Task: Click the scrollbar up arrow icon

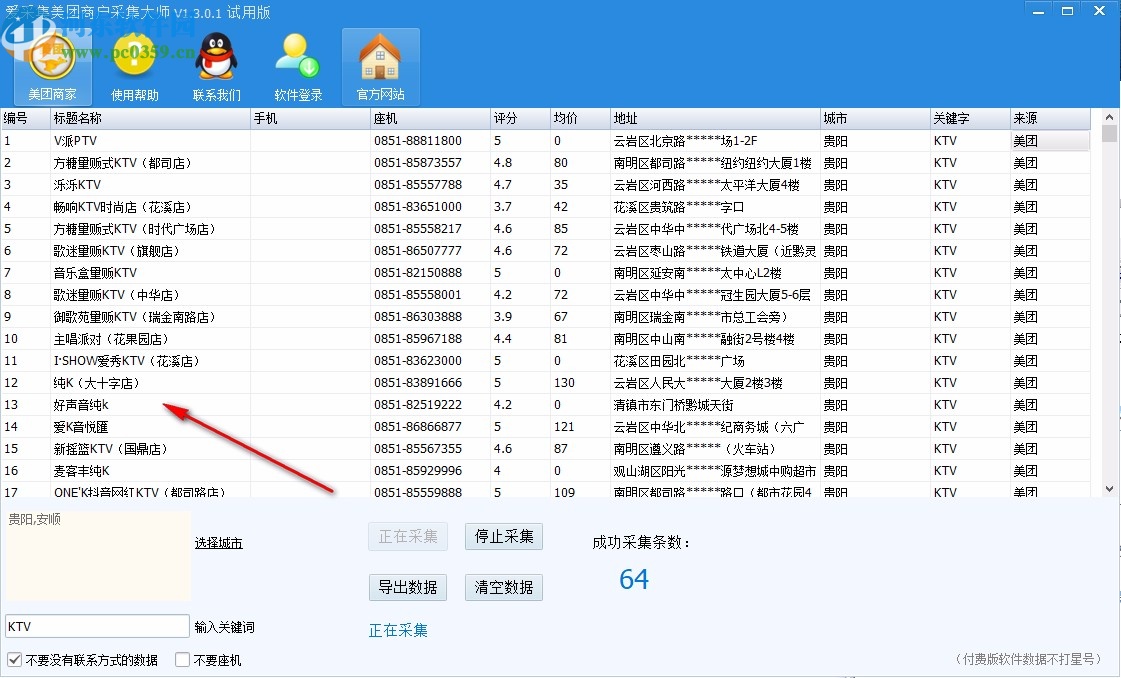Action: [x=1110, y=117]
